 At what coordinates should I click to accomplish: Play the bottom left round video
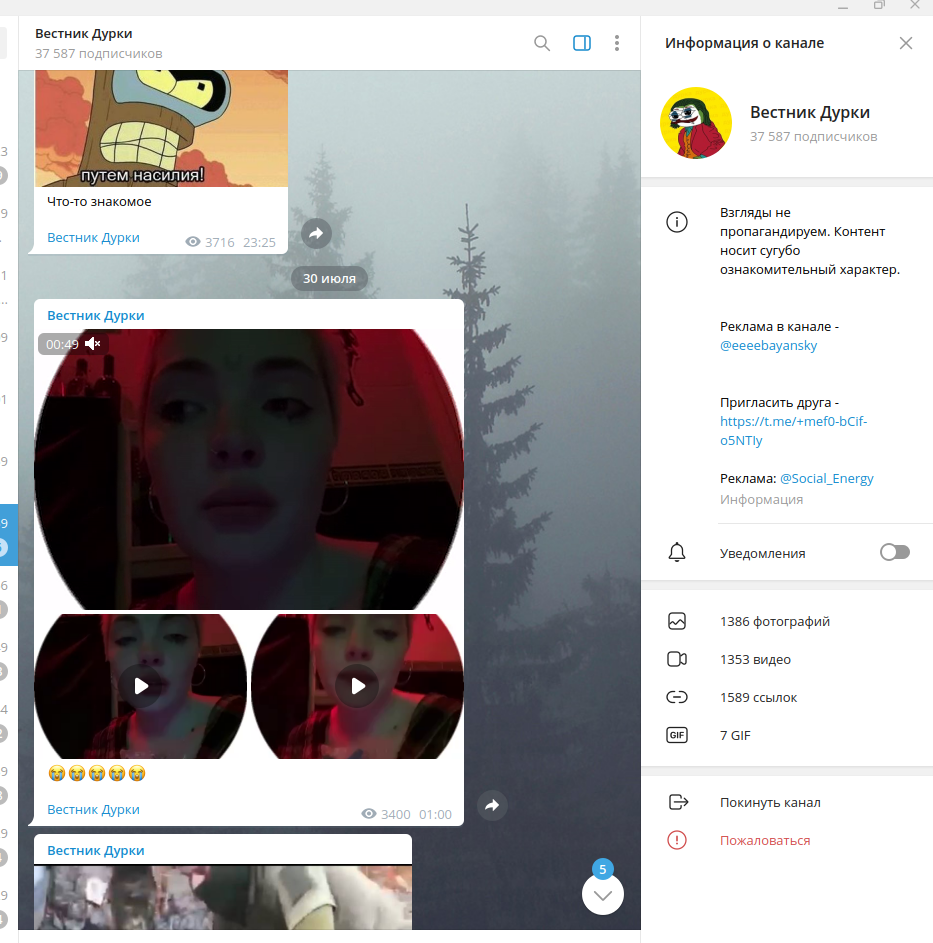[x=141, y=686]
